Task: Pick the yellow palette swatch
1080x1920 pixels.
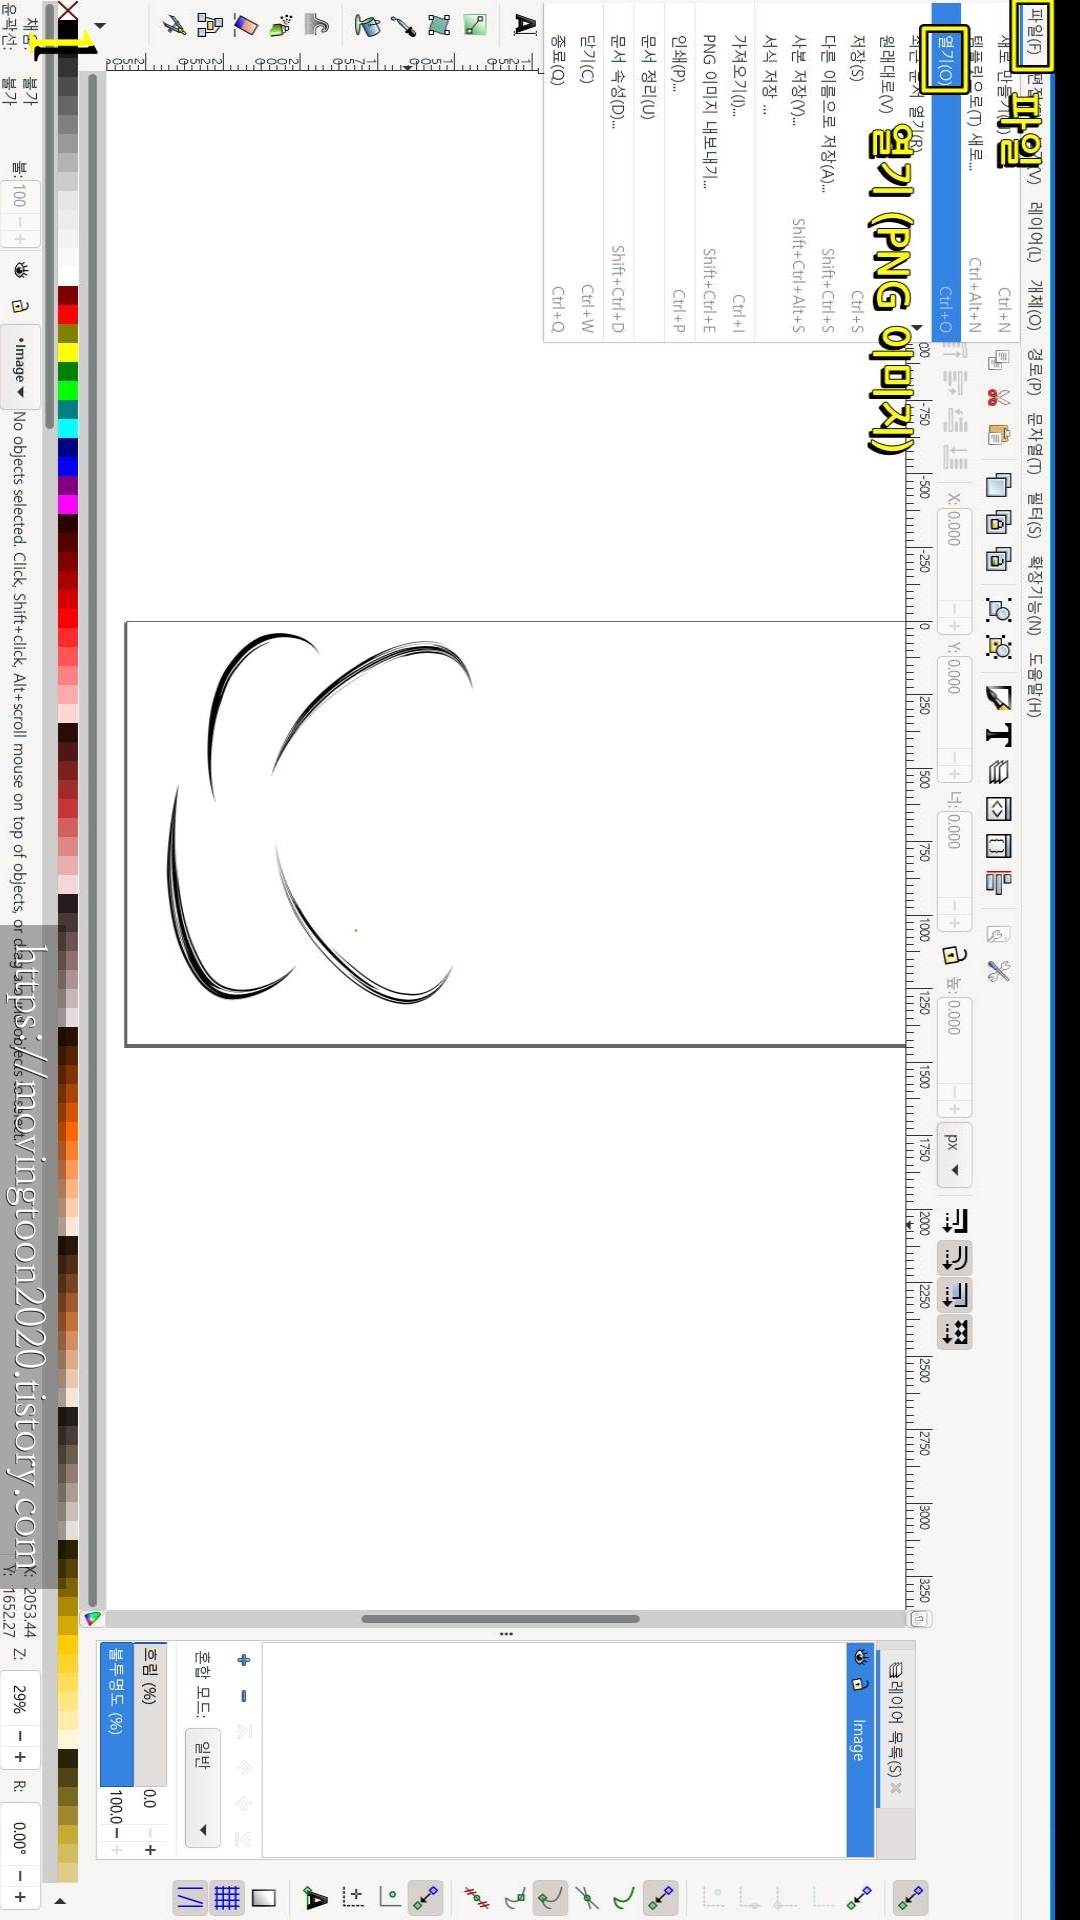Action: (68, 353)
